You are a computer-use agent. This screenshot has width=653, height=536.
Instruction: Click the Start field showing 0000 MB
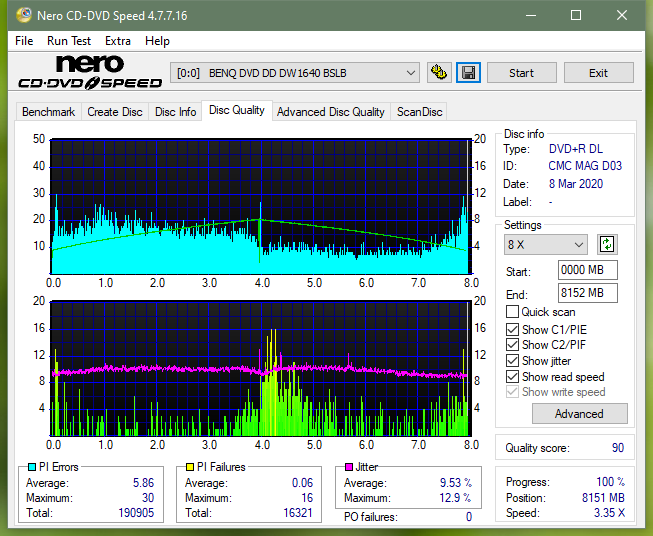587,270
